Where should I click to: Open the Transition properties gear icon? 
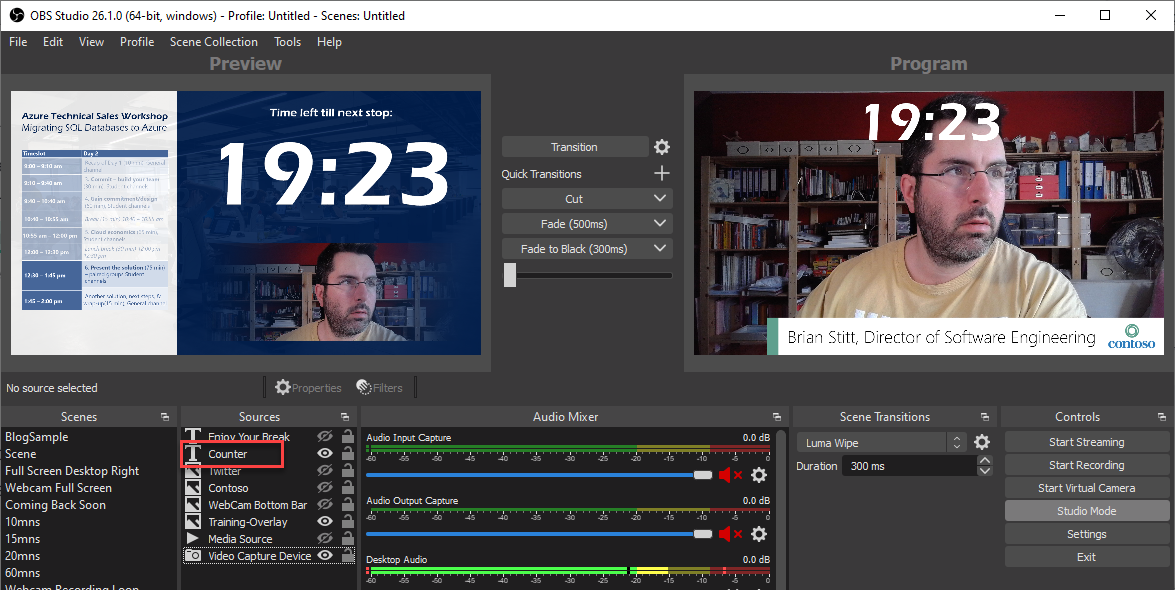pos(661,146)
